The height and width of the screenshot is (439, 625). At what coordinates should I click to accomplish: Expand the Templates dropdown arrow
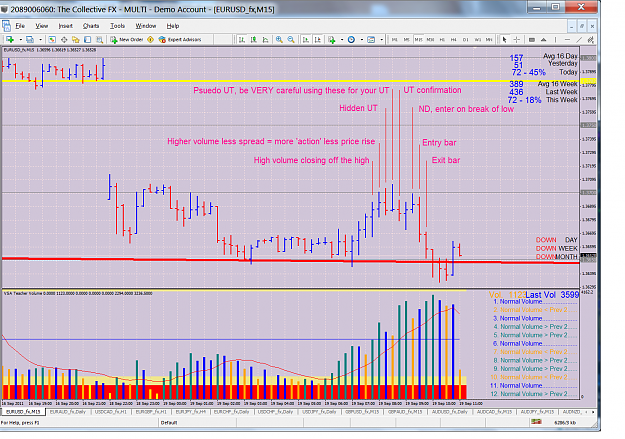click(381, 39)
